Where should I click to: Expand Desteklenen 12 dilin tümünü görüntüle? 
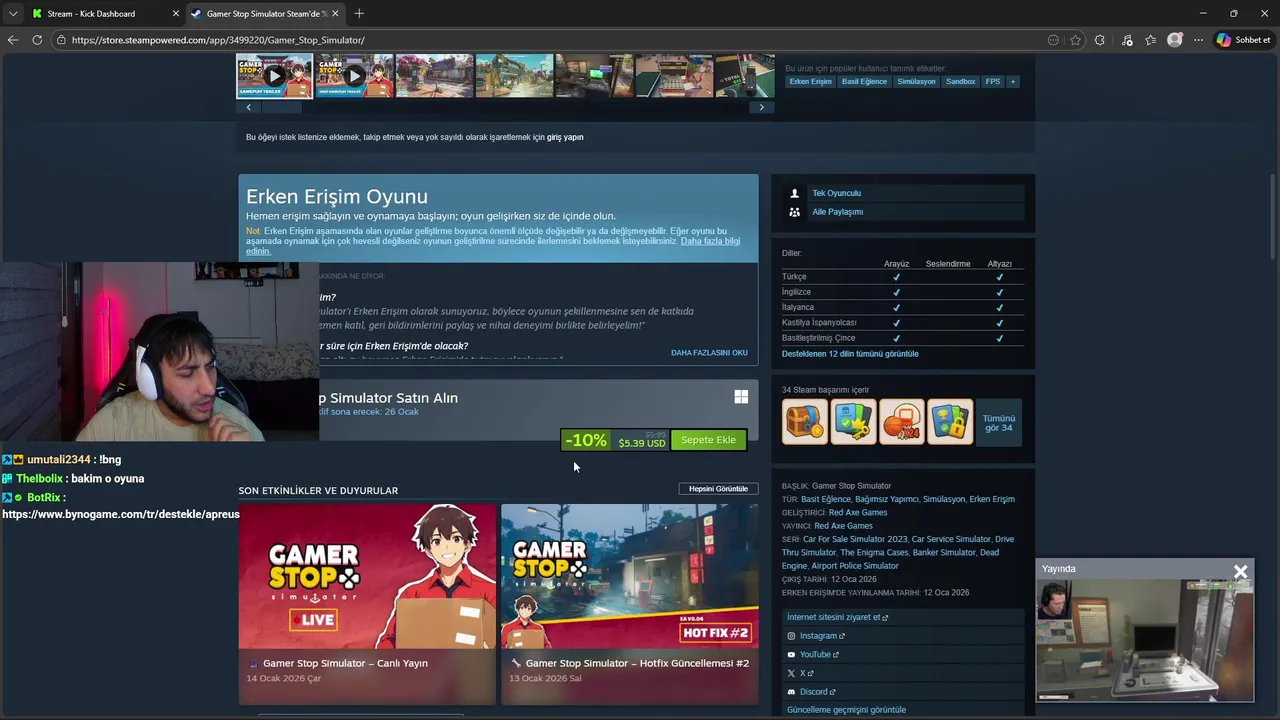pyautogui.click(x=850, y=354)
